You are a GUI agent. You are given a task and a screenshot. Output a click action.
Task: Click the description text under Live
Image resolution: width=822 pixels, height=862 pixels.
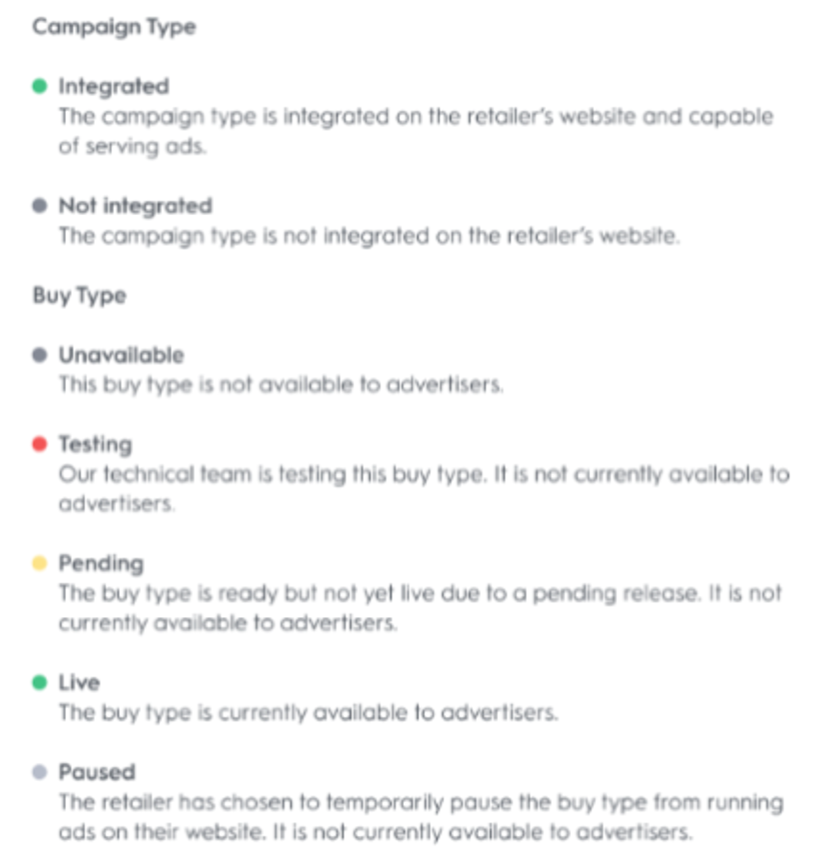tap(308, 713)
